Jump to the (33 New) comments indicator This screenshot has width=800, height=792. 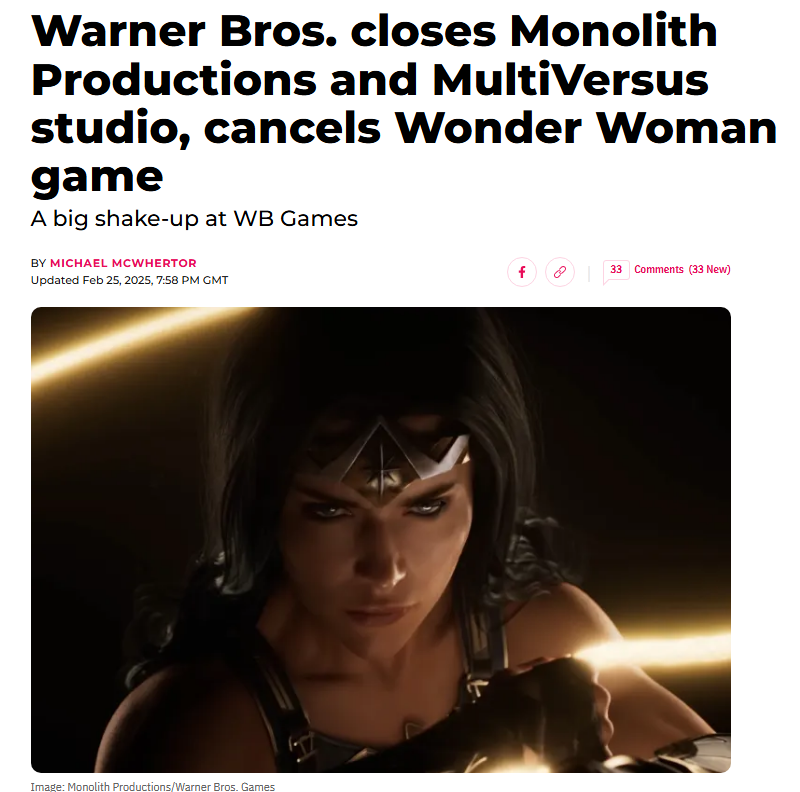(709, 269)
